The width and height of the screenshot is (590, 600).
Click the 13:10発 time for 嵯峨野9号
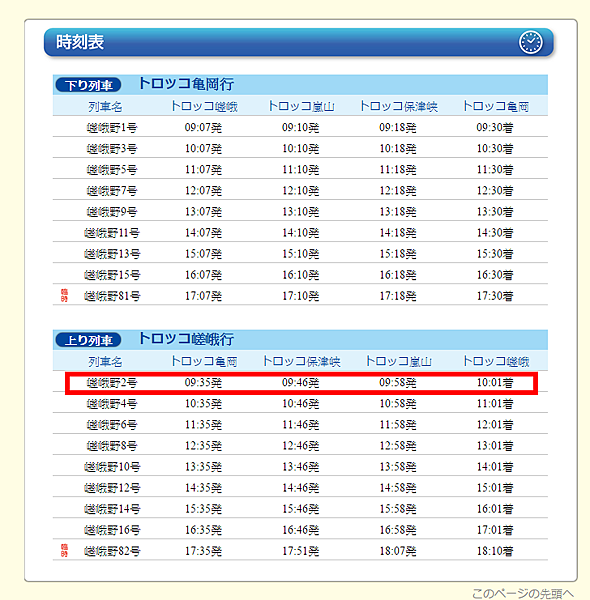point(301,212)
